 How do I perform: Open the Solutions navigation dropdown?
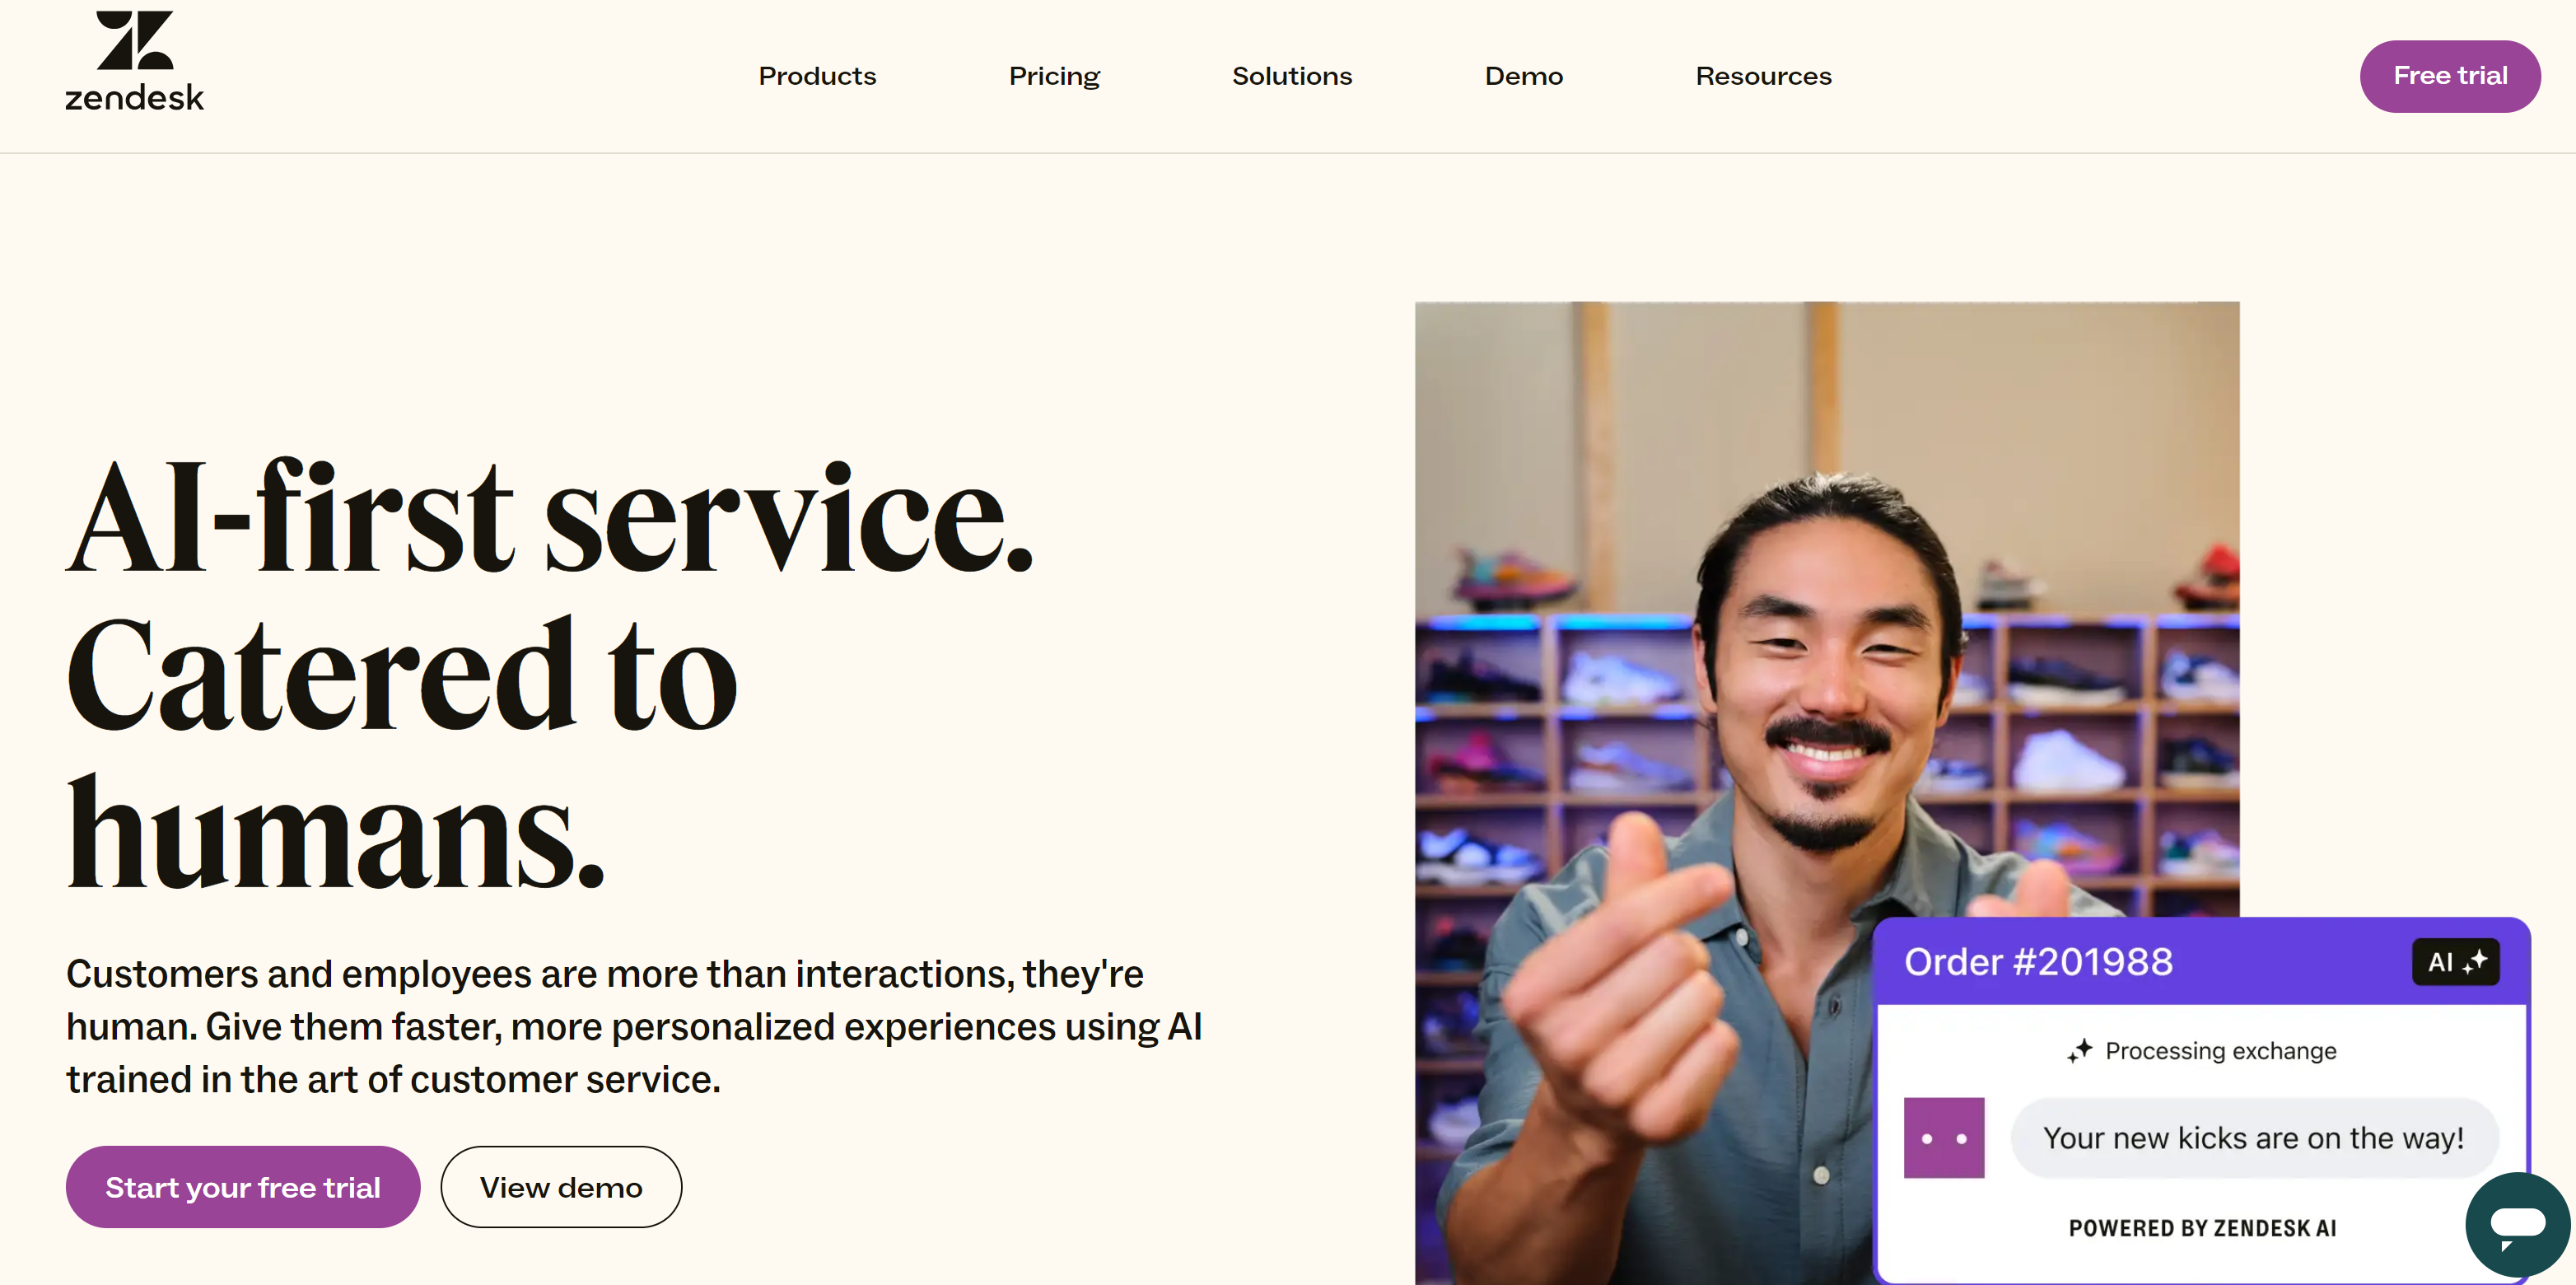1293,76
